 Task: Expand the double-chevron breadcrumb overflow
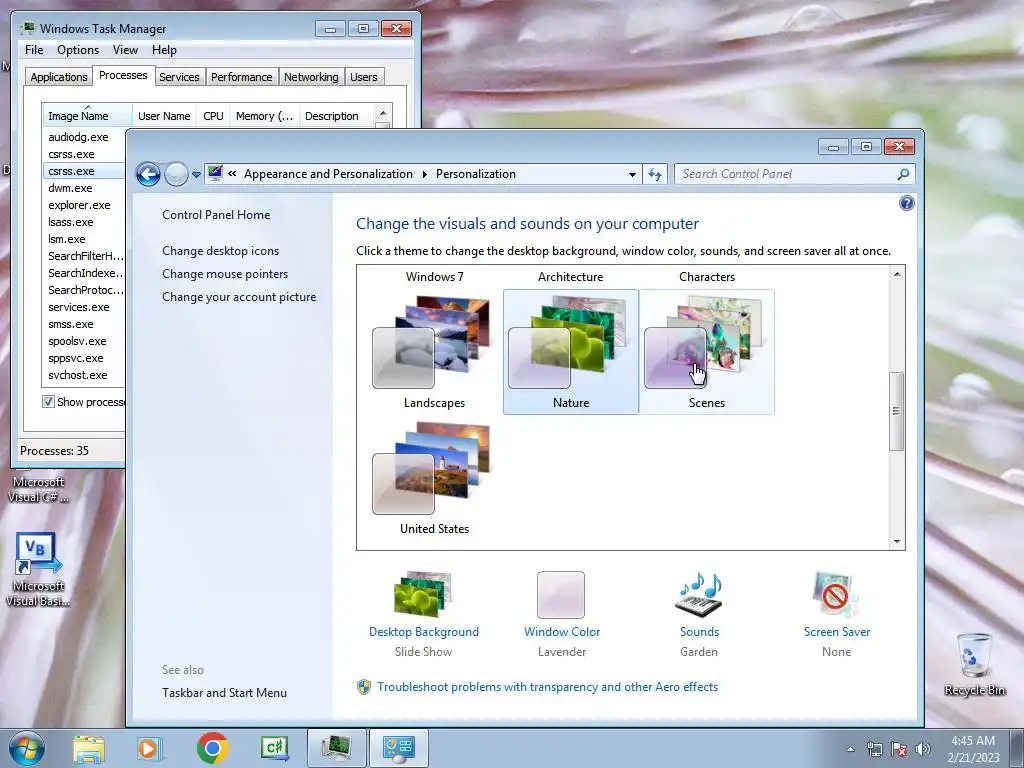coord(232,174)
